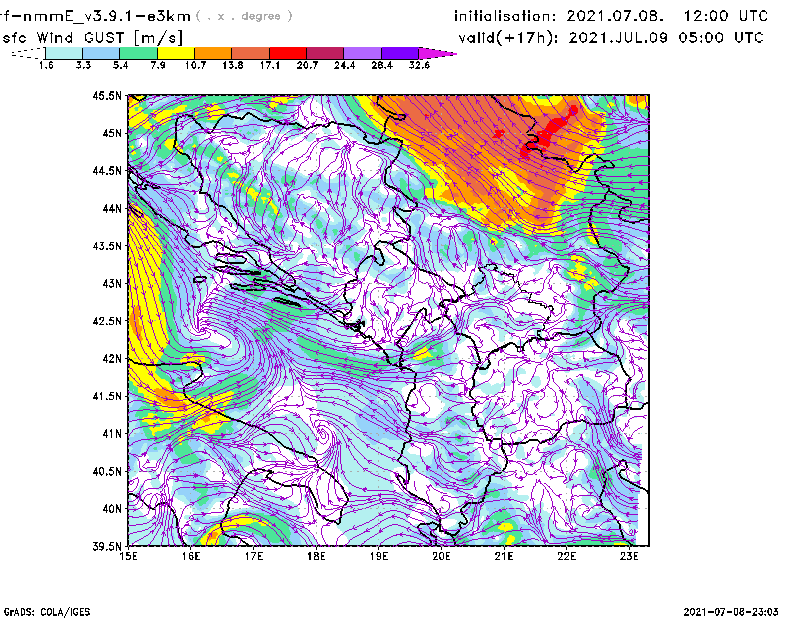Click the 19E longitude label
Screen dimensions: 800x618
pyautogui.click(x=379, y=556)
